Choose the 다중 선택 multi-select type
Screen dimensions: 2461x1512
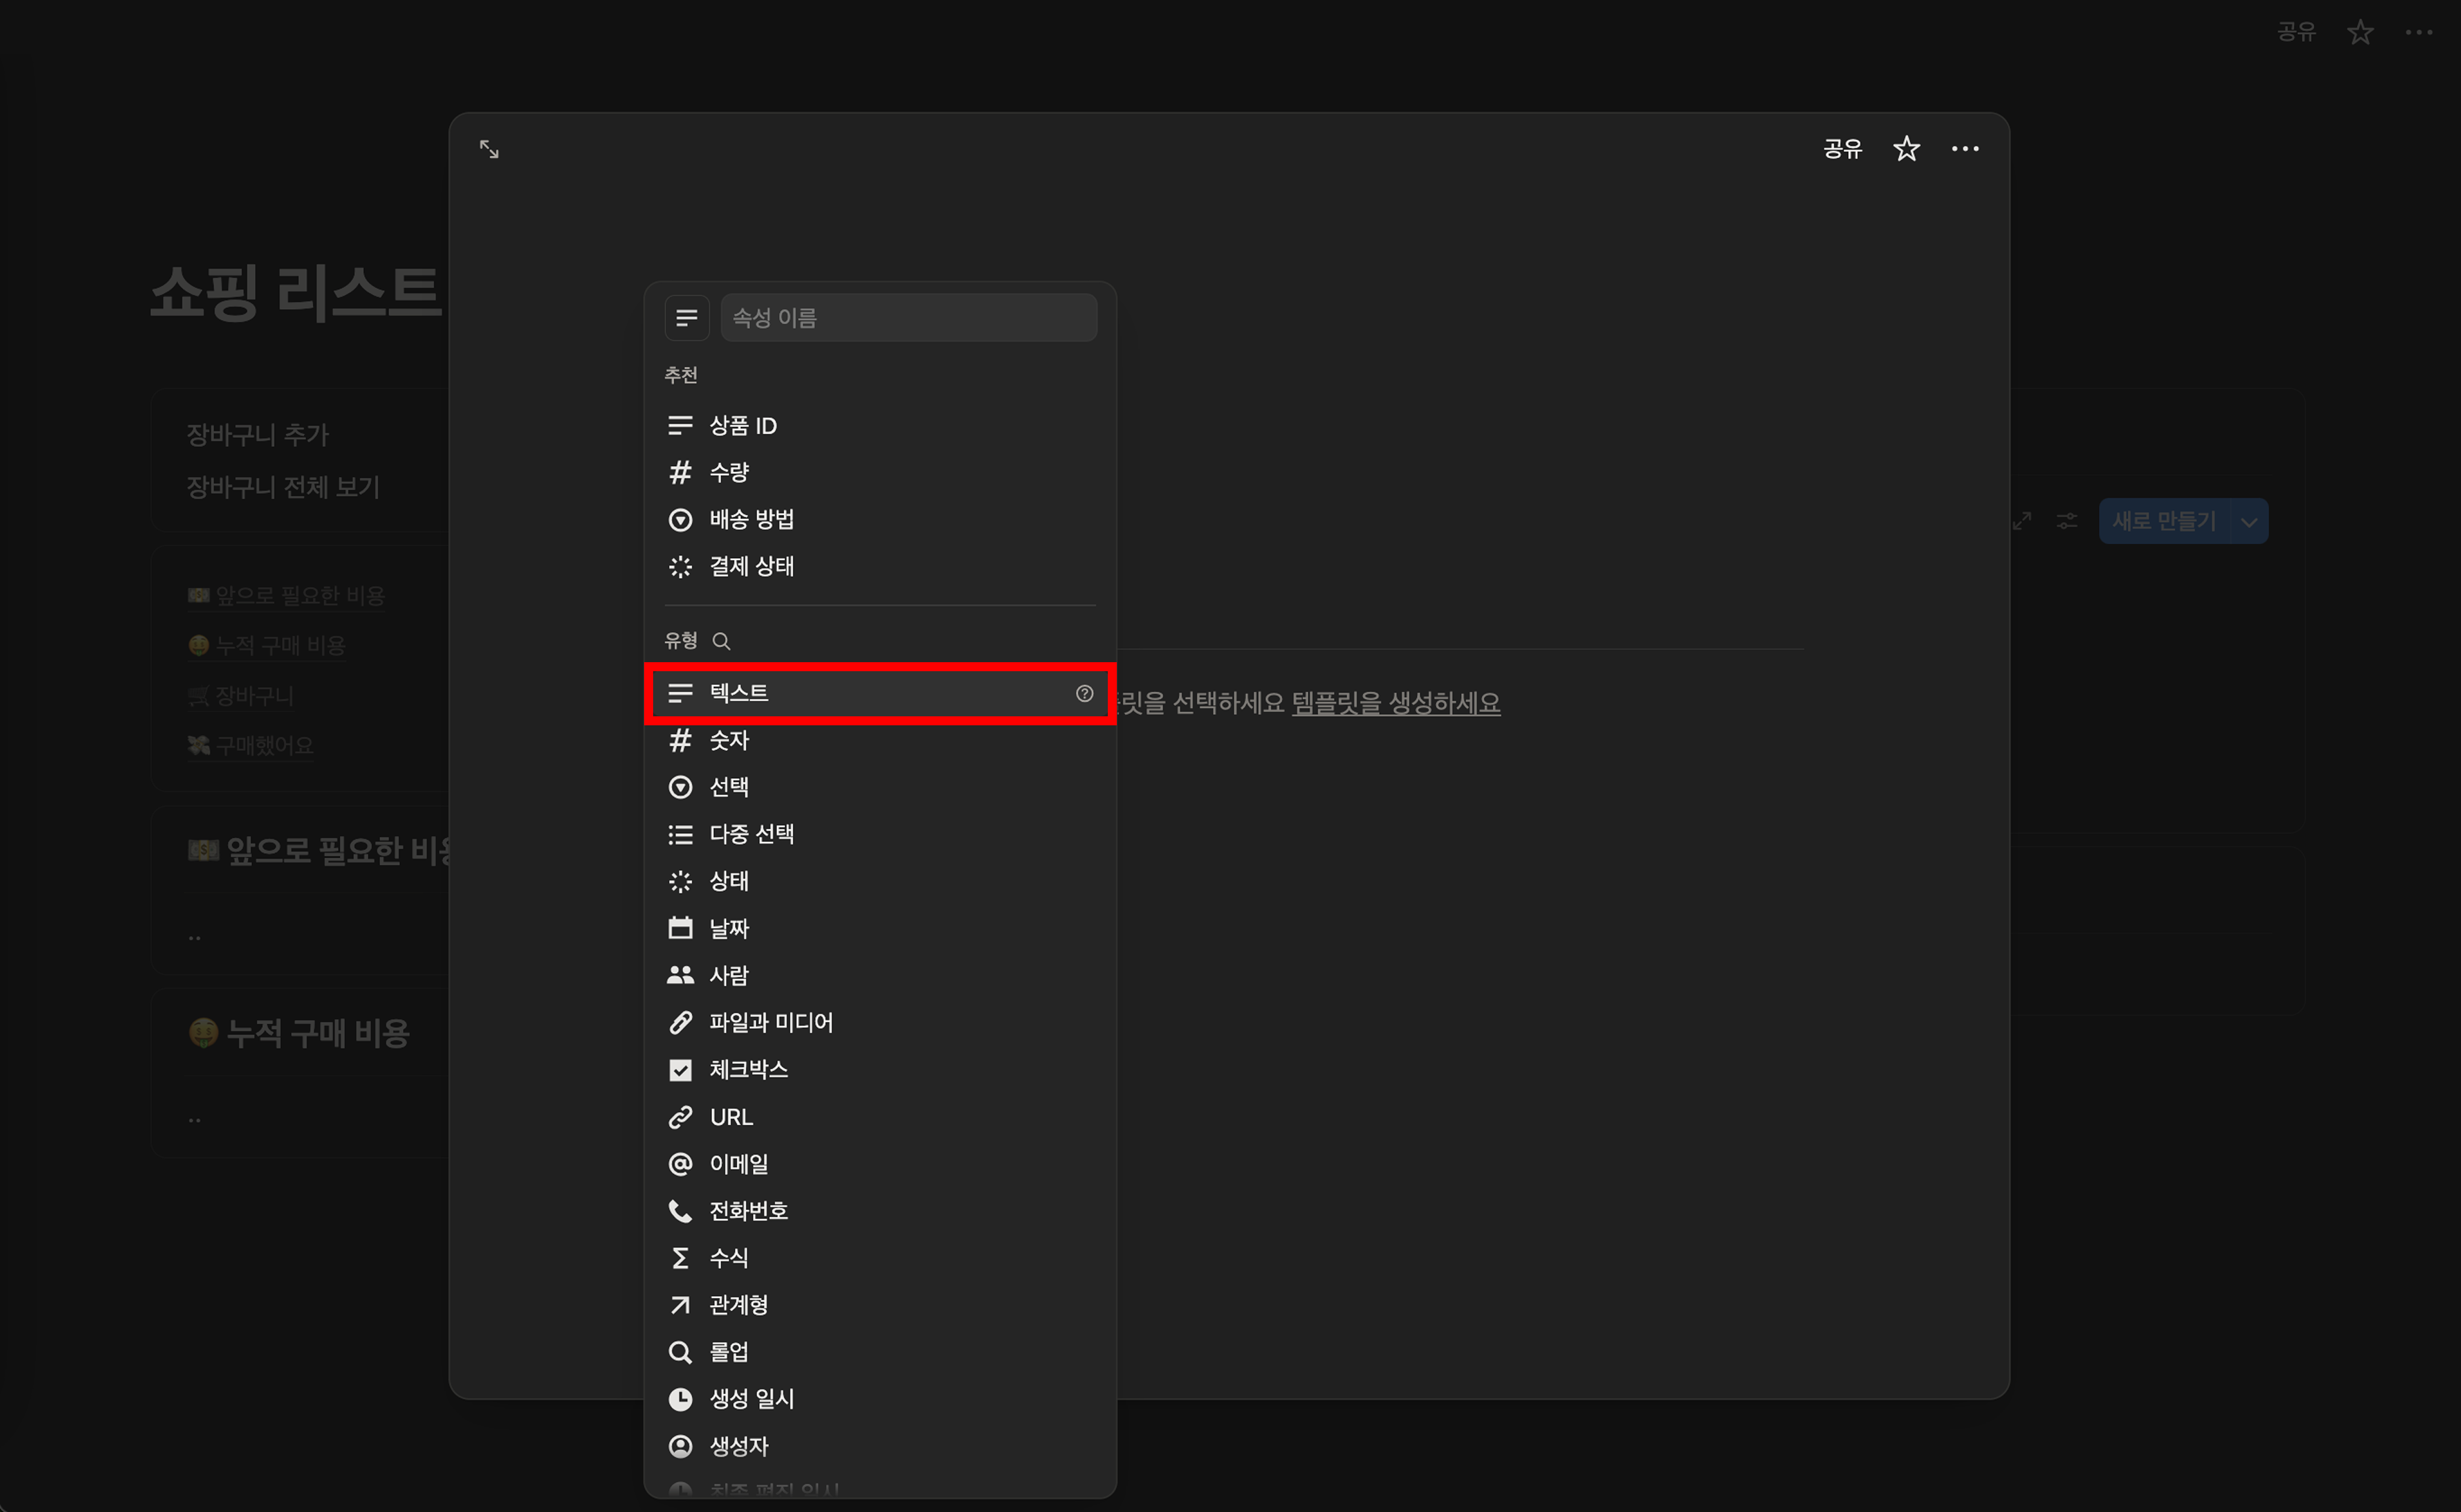coord(751,834)
